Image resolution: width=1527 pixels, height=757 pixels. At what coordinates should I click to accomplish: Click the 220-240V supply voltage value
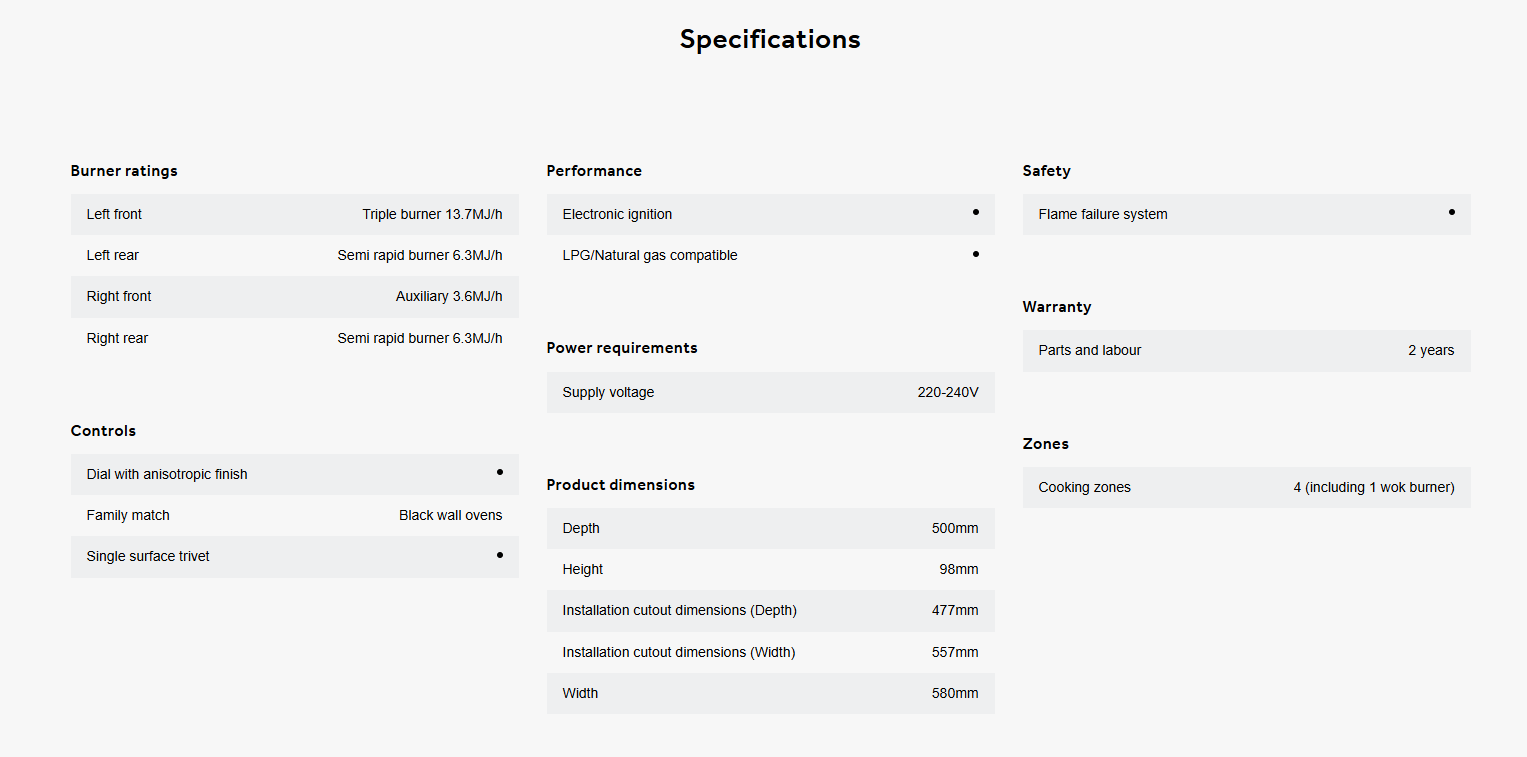947,392
